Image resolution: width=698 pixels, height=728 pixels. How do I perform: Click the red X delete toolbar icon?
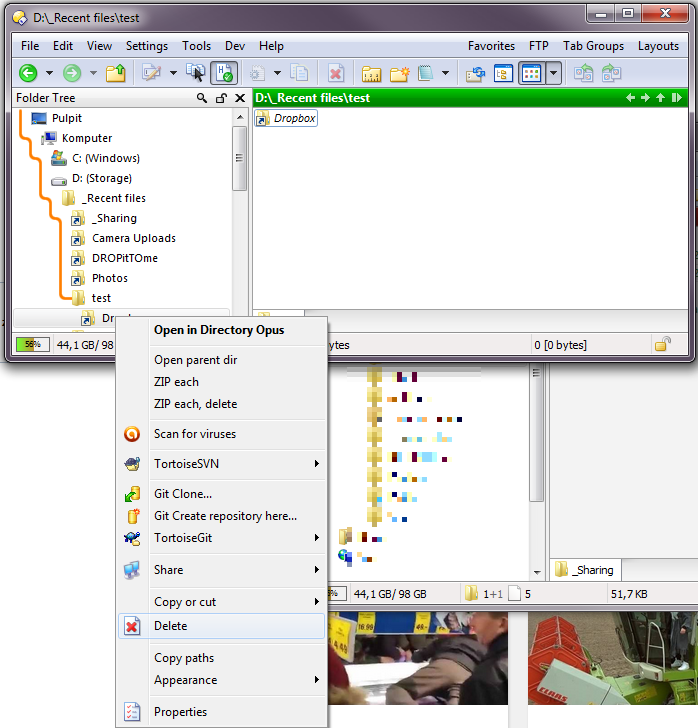click(336, 73)
